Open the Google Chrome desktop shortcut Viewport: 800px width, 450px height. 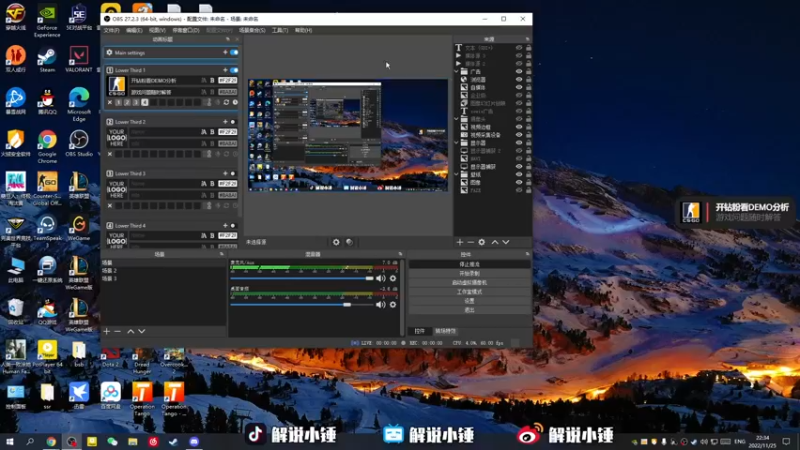coord(47,147)
